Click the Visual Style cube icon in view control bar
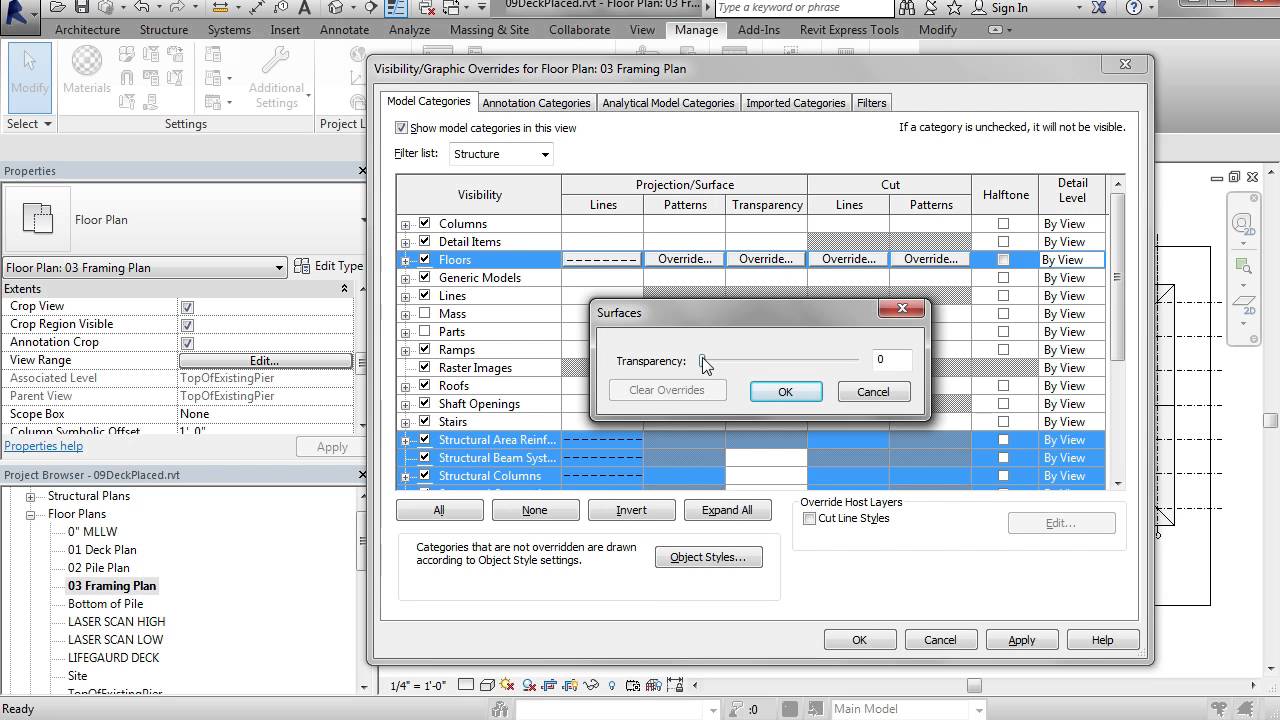1280x720 pixels. 488,685
